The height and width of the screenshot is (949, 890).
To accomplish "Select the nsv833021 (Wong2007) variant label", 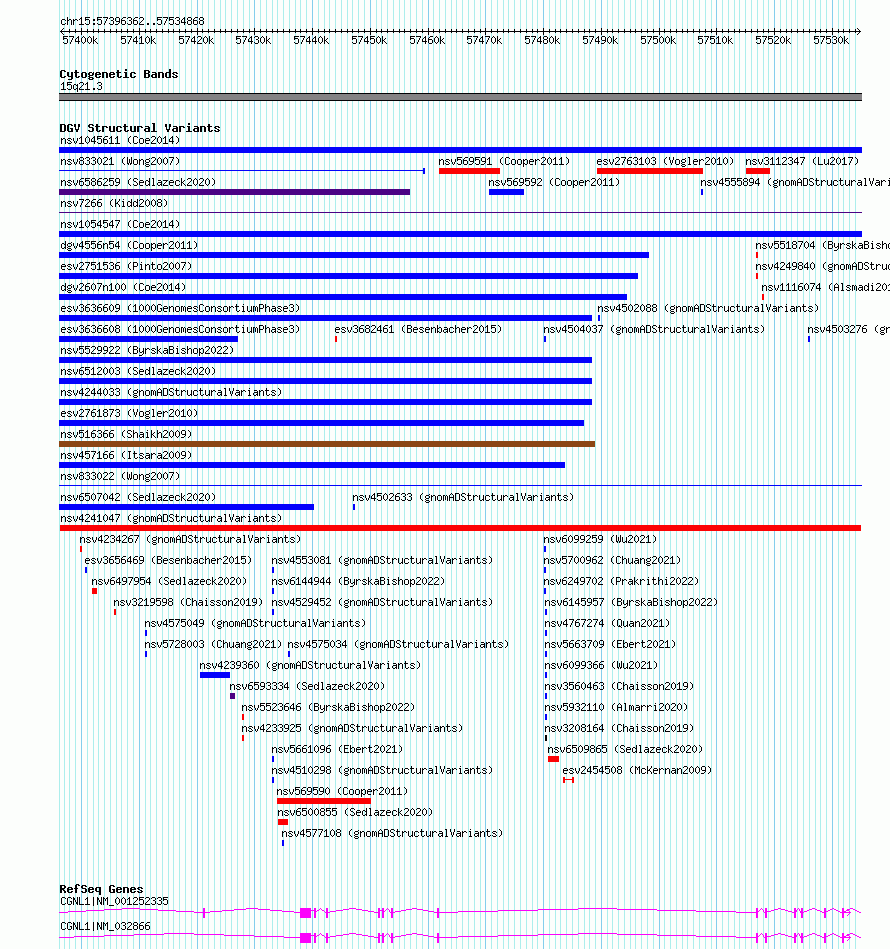I will tap(120, 162).
